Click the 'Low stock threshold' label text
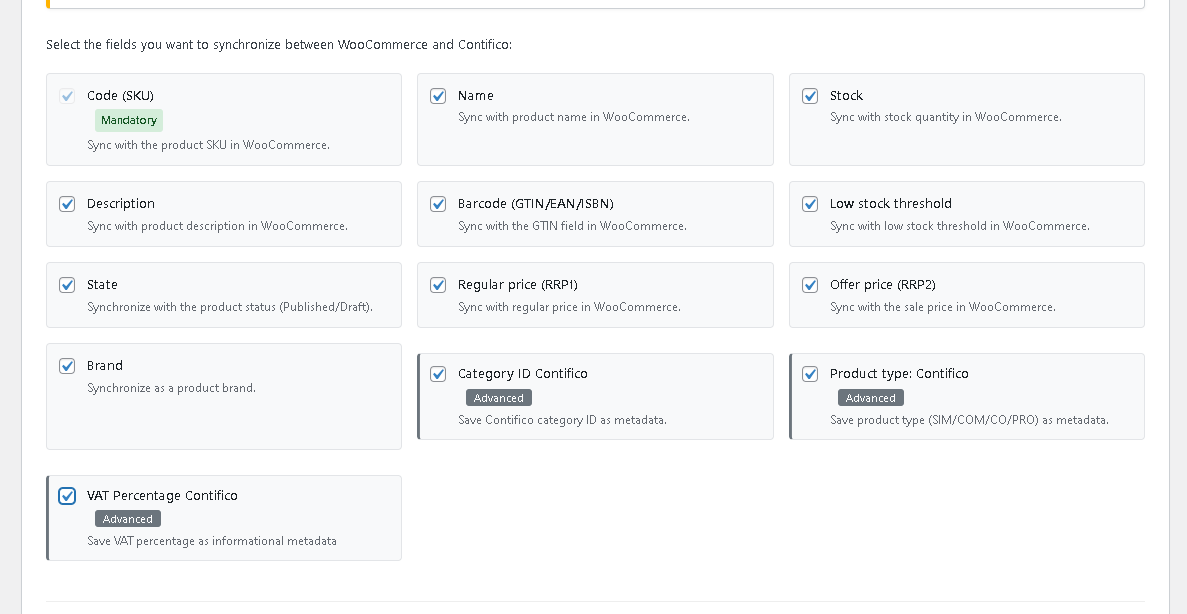This screenshot has width=1187, height=614. pos(890,204)
